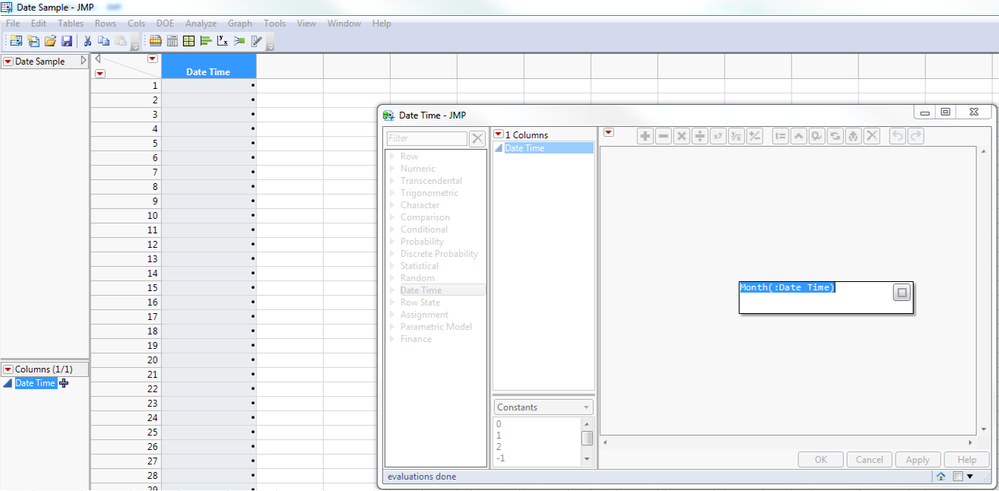Click the Filter search input field
Screen dimensions: 999x491
pos(426,138)
